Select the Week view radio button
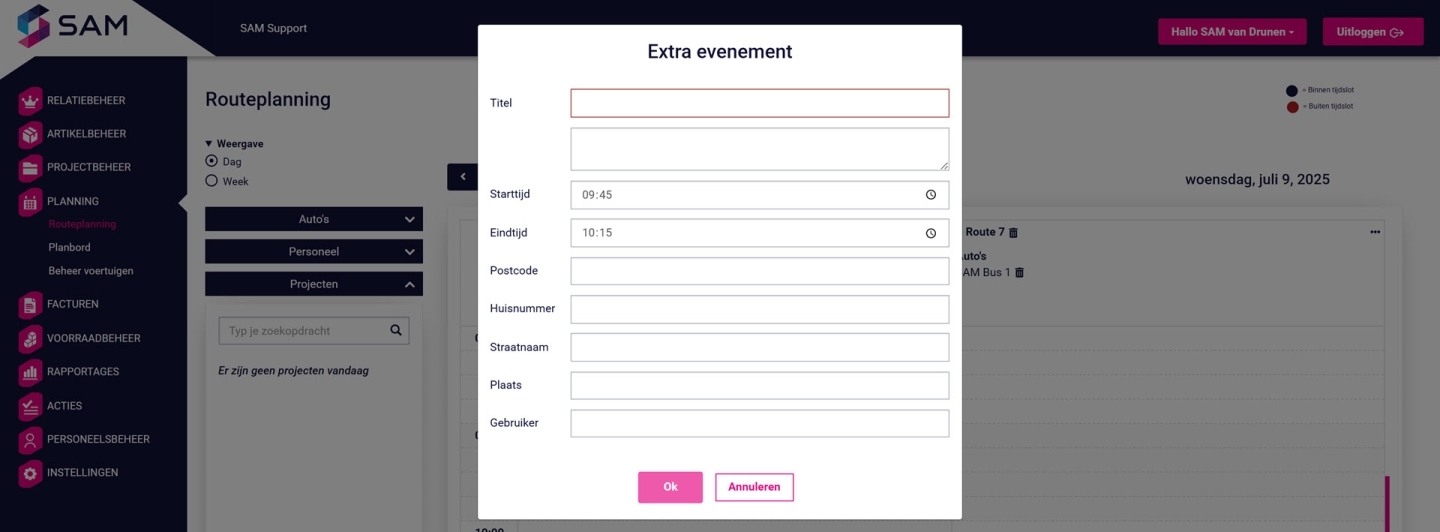This screenshot has width=1440, height=532. tap(211, 181)
